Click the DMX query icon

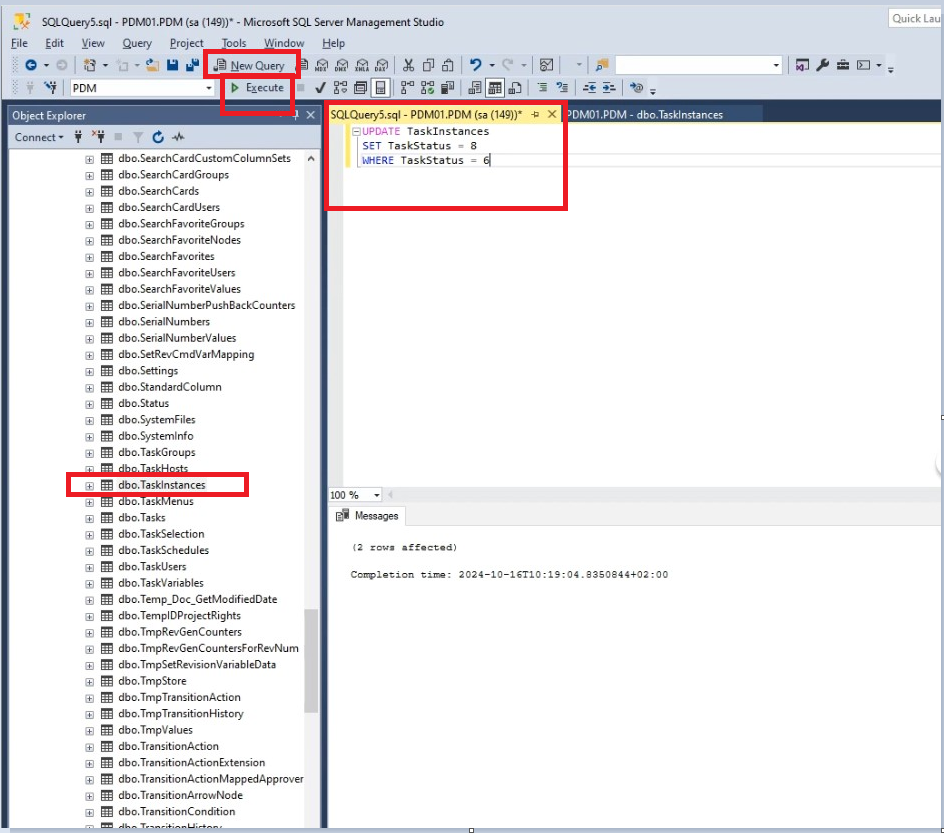[342, 65]
